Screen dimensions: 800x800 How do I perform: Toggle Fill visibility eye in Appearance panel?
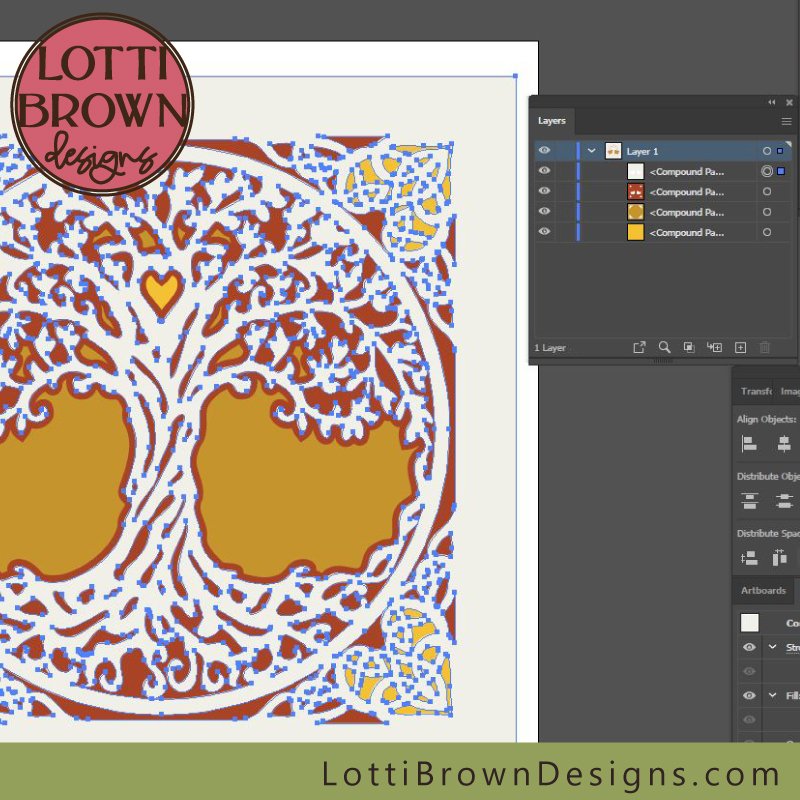(x=749, y=695)
